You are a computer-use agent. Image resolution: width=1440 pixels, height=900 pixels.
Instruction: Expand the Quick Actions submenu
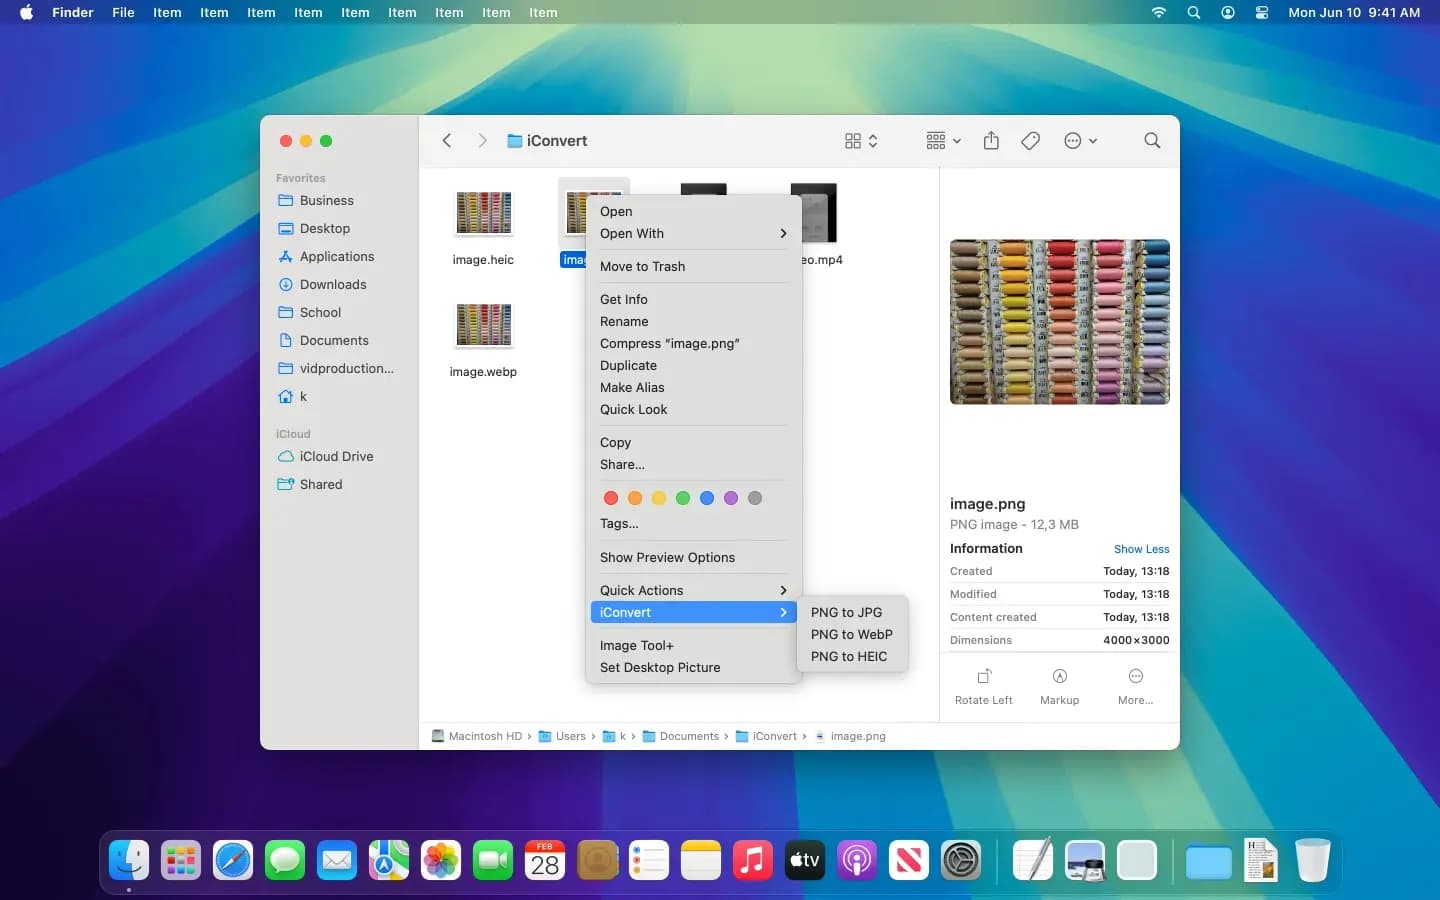[x=693, y=591]
